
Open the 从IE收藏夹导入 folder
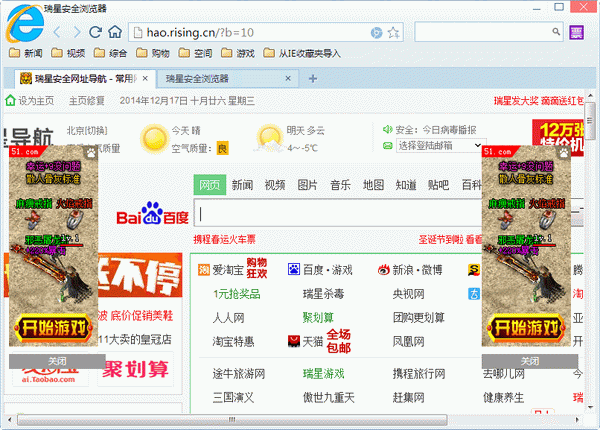(302, 53)
